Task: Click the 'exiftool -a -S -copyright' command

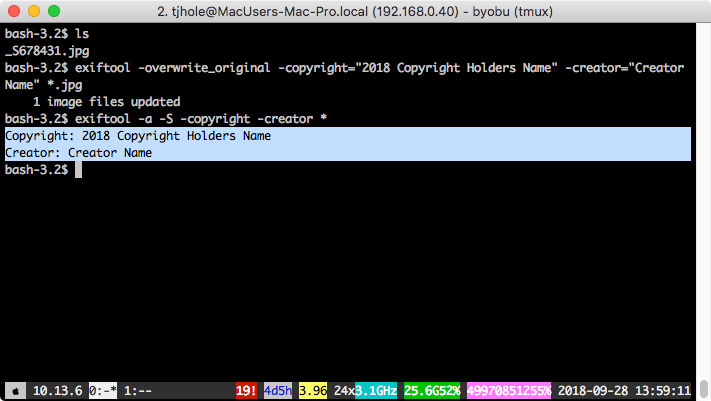Action: coord(201,119)
